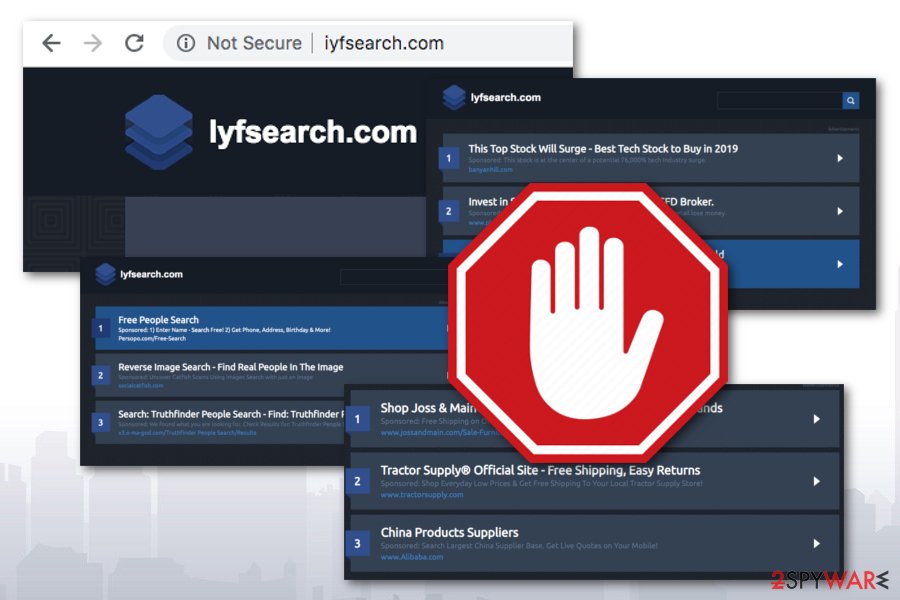Click the search field in lower-left window
Screen dimensions: 900x600
(394, 277)
